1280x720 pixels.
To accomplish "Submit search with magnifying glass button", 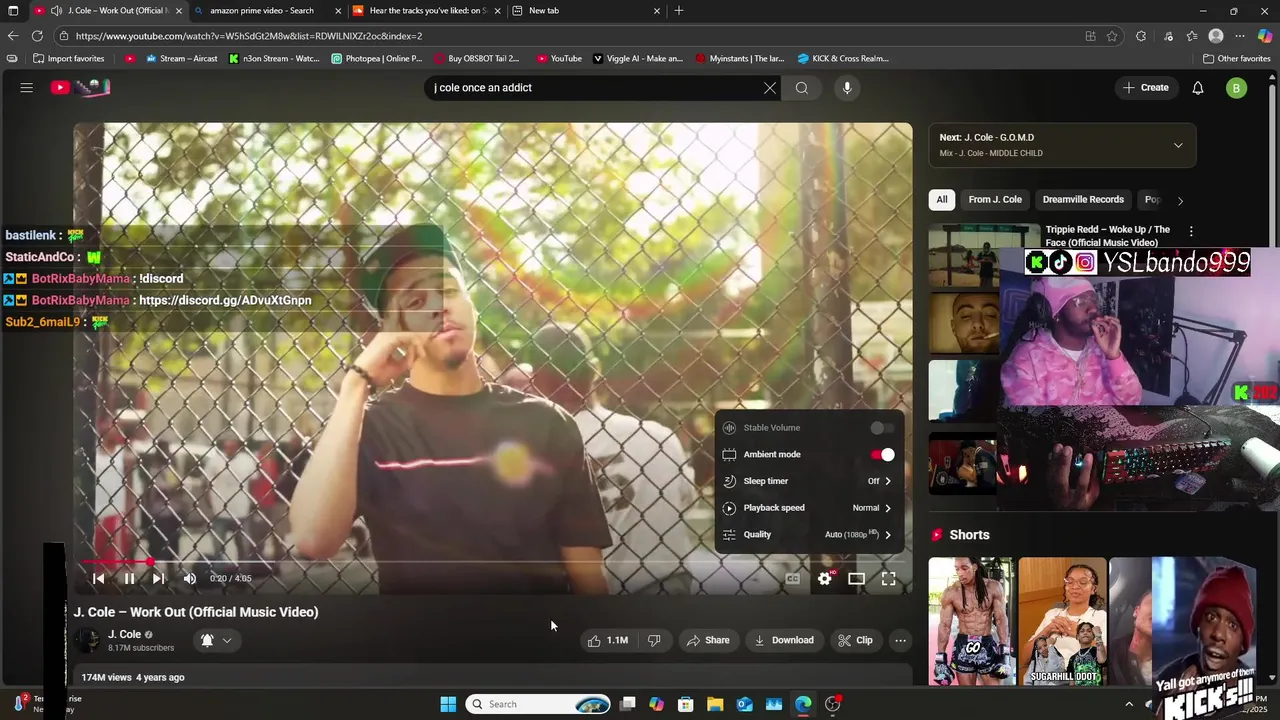I will 802,88.
